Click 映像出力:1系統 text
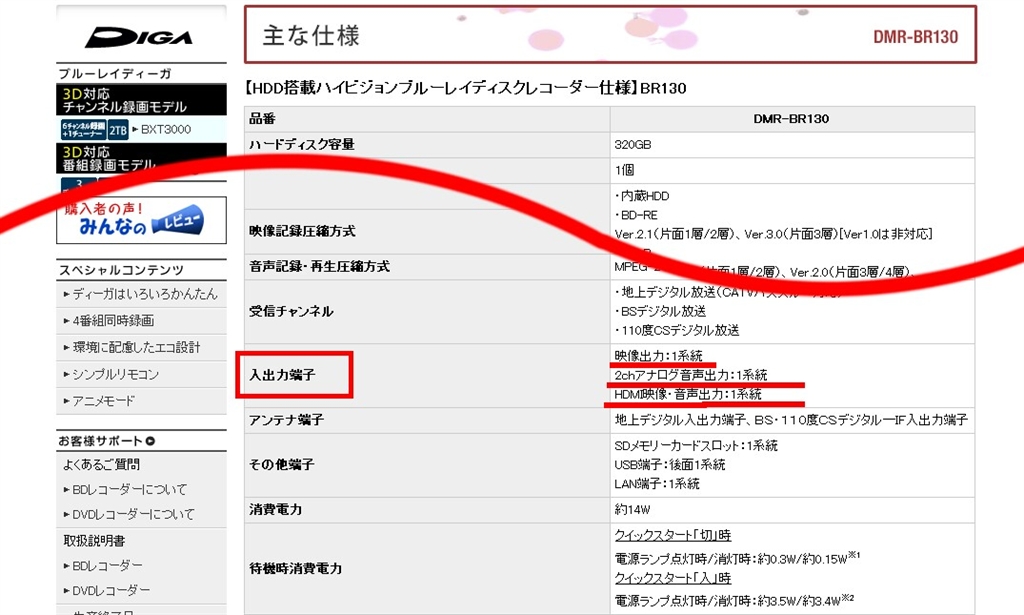Image resolution: width=1024 pixels, height=615 pixels. pyautogui.click(x=658, y=356)
